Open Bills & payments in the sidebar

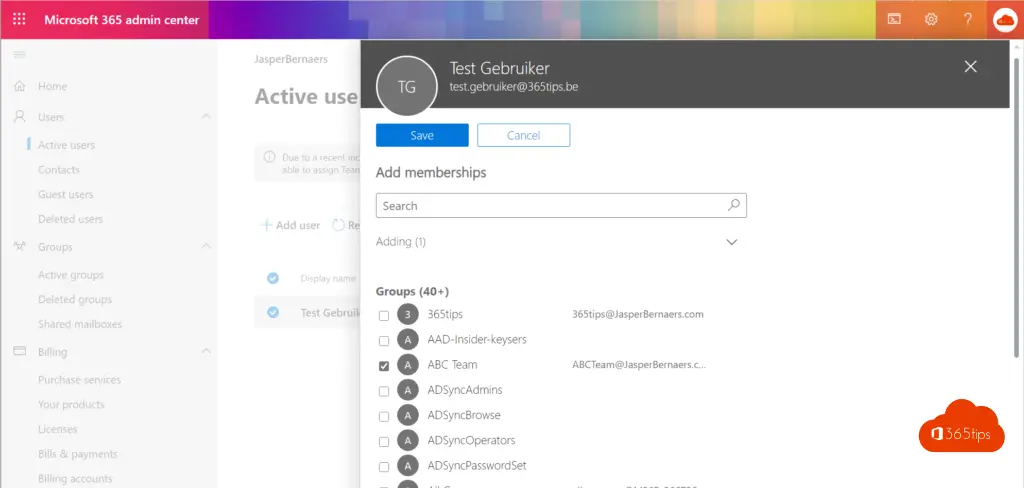click(78, 454)
